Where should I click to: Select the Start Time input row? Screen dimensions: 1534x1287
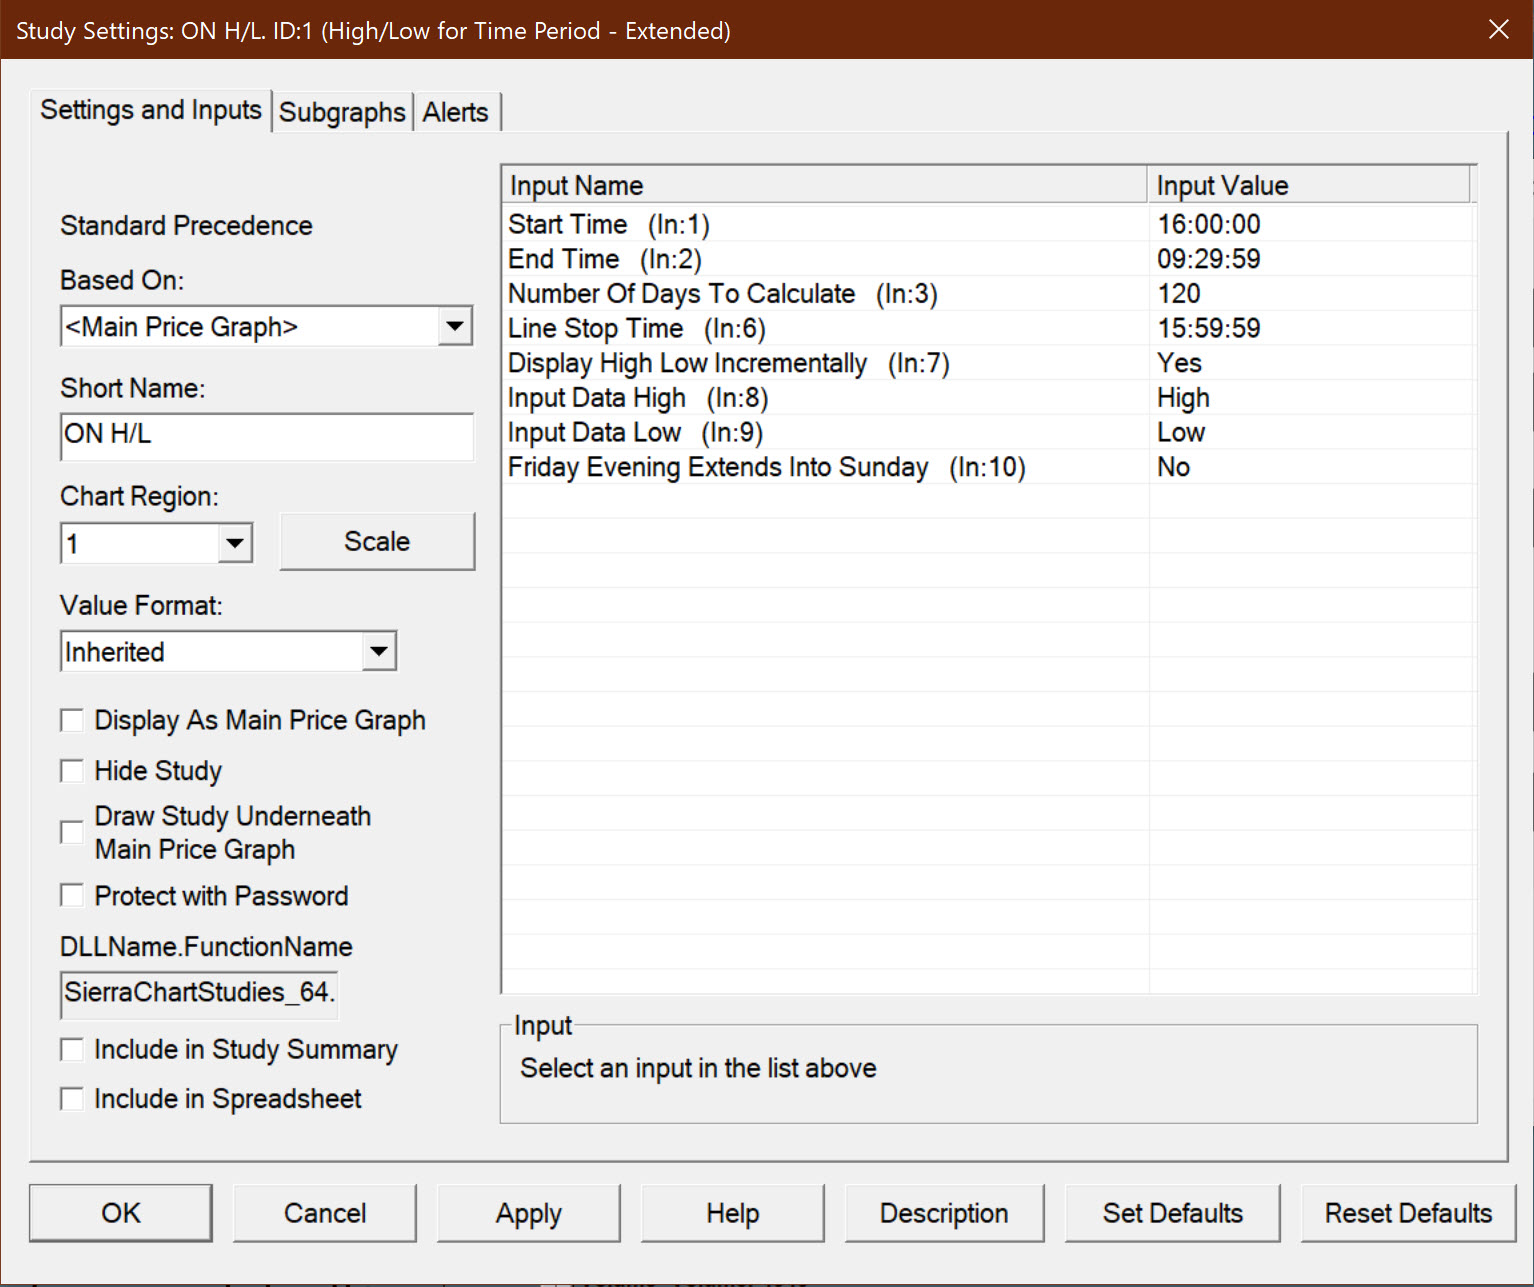(825, 224)
